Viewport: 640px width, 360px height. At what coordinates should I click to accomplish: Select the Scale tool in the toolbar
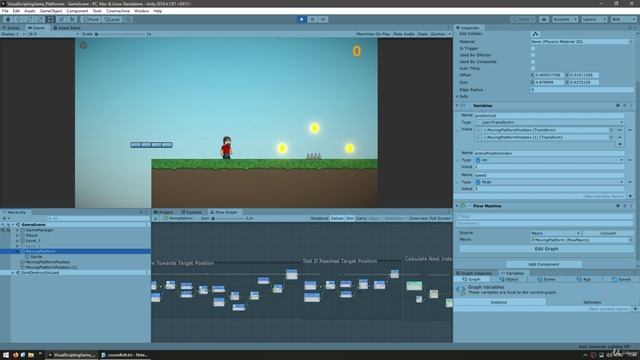click(x=40, y=19)
